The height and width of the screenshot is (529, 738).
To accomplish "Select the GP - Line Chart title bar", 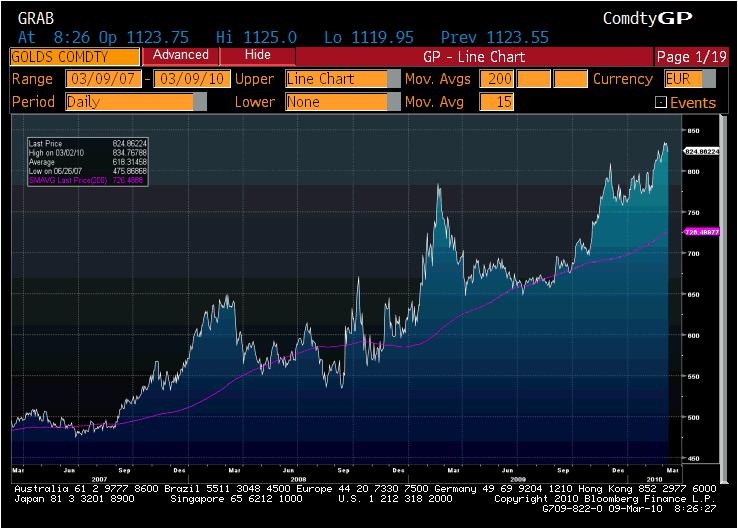I will coord(474,56).
